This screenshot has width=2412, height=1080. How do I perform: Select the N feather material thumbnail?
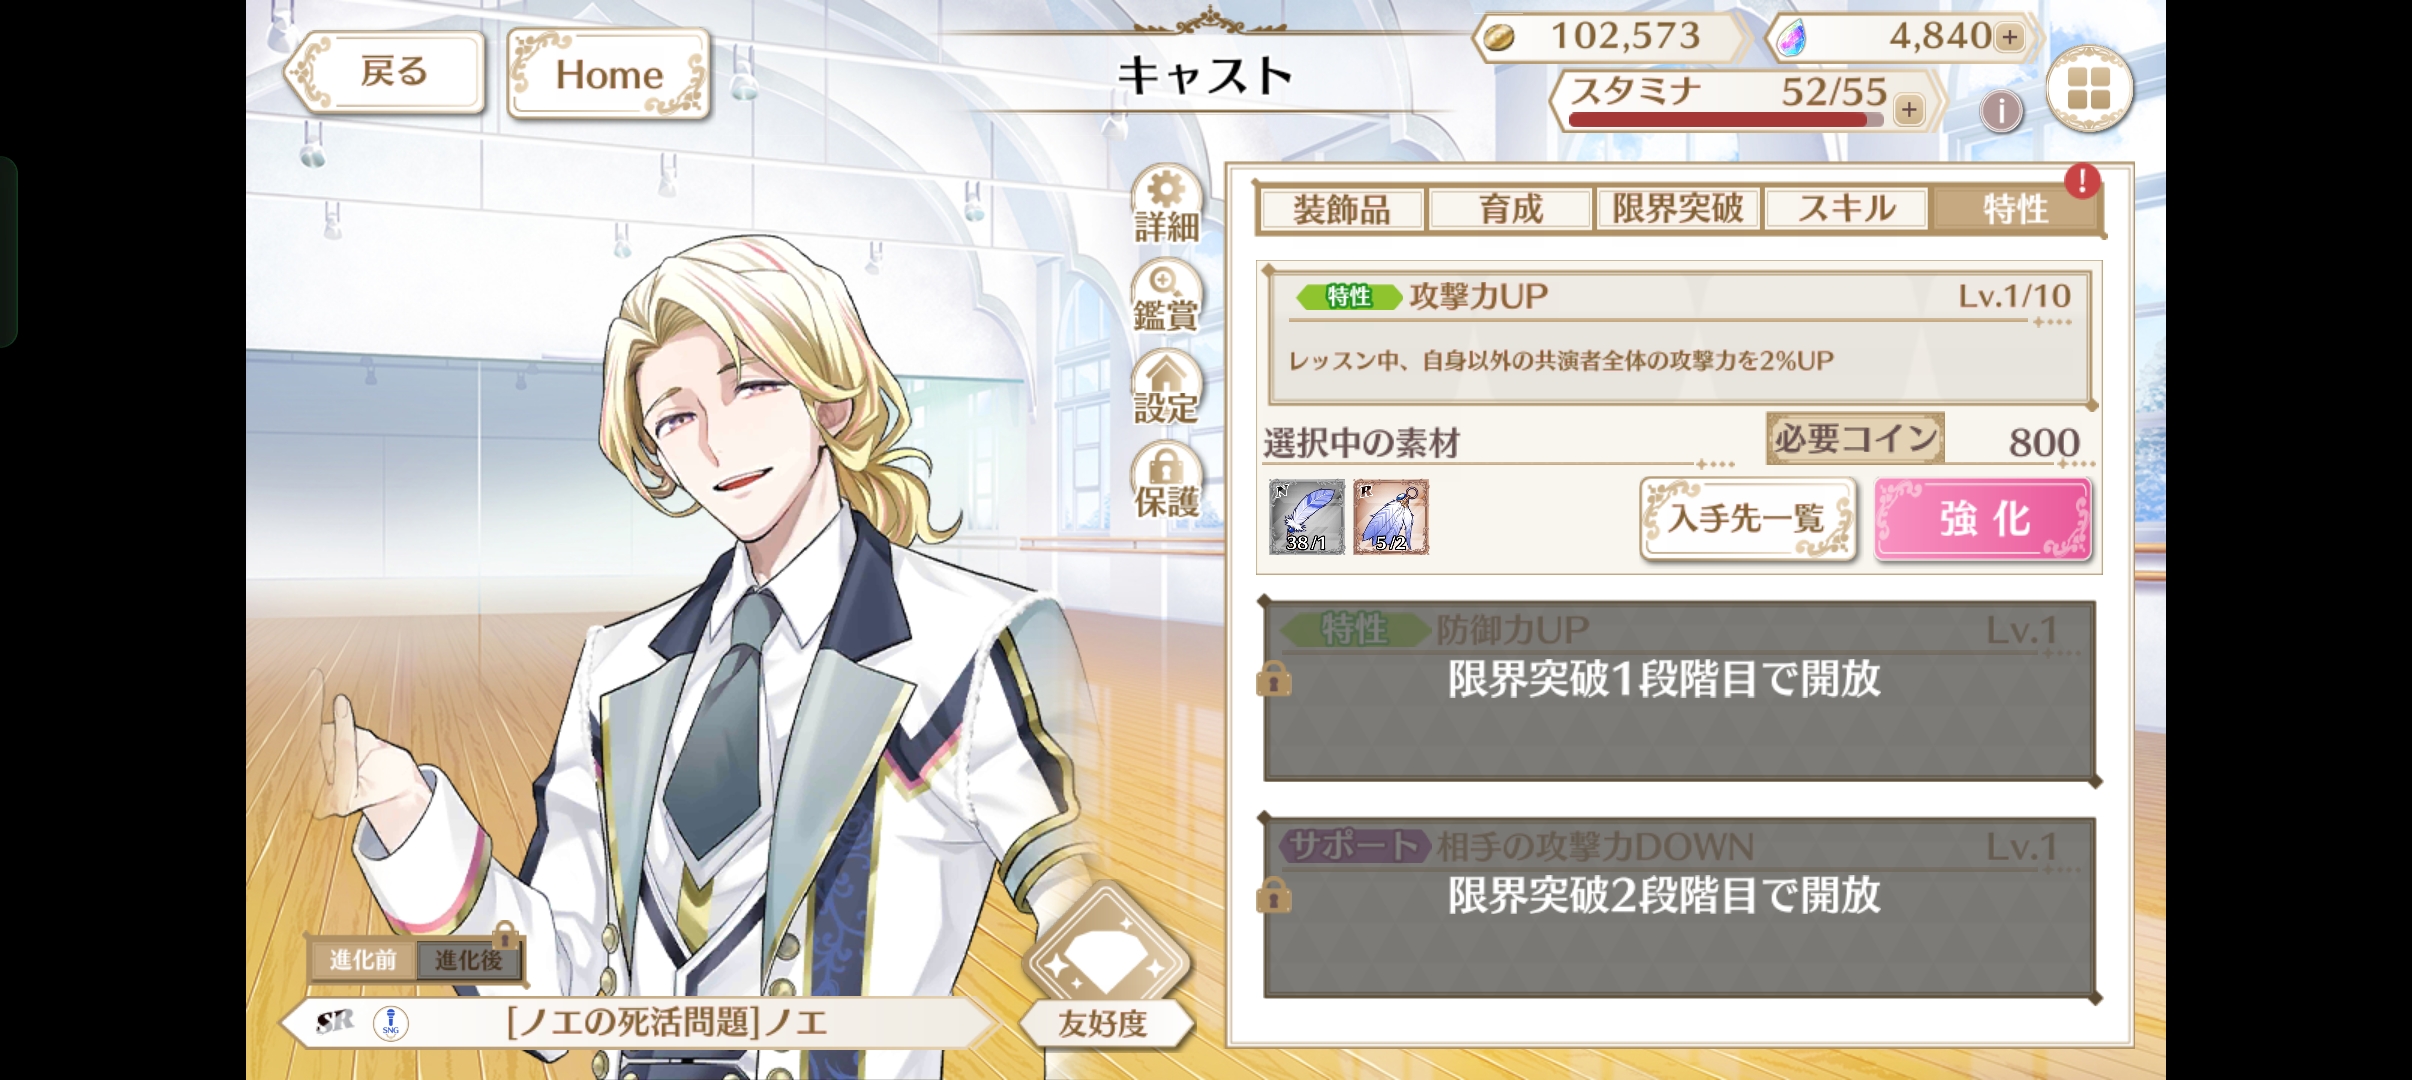pyautogui.click(x=1306, y=517)
